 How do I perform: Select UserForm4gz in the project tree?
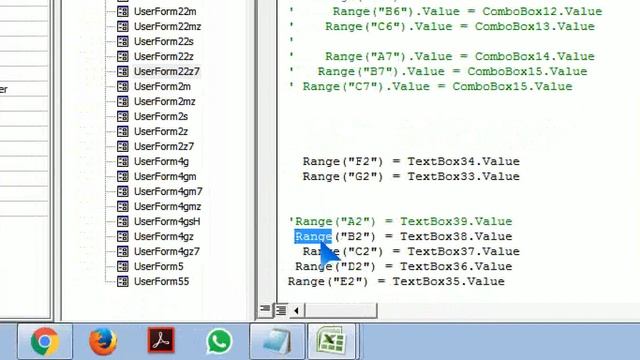pyautogui.click(x=164, y=236)
